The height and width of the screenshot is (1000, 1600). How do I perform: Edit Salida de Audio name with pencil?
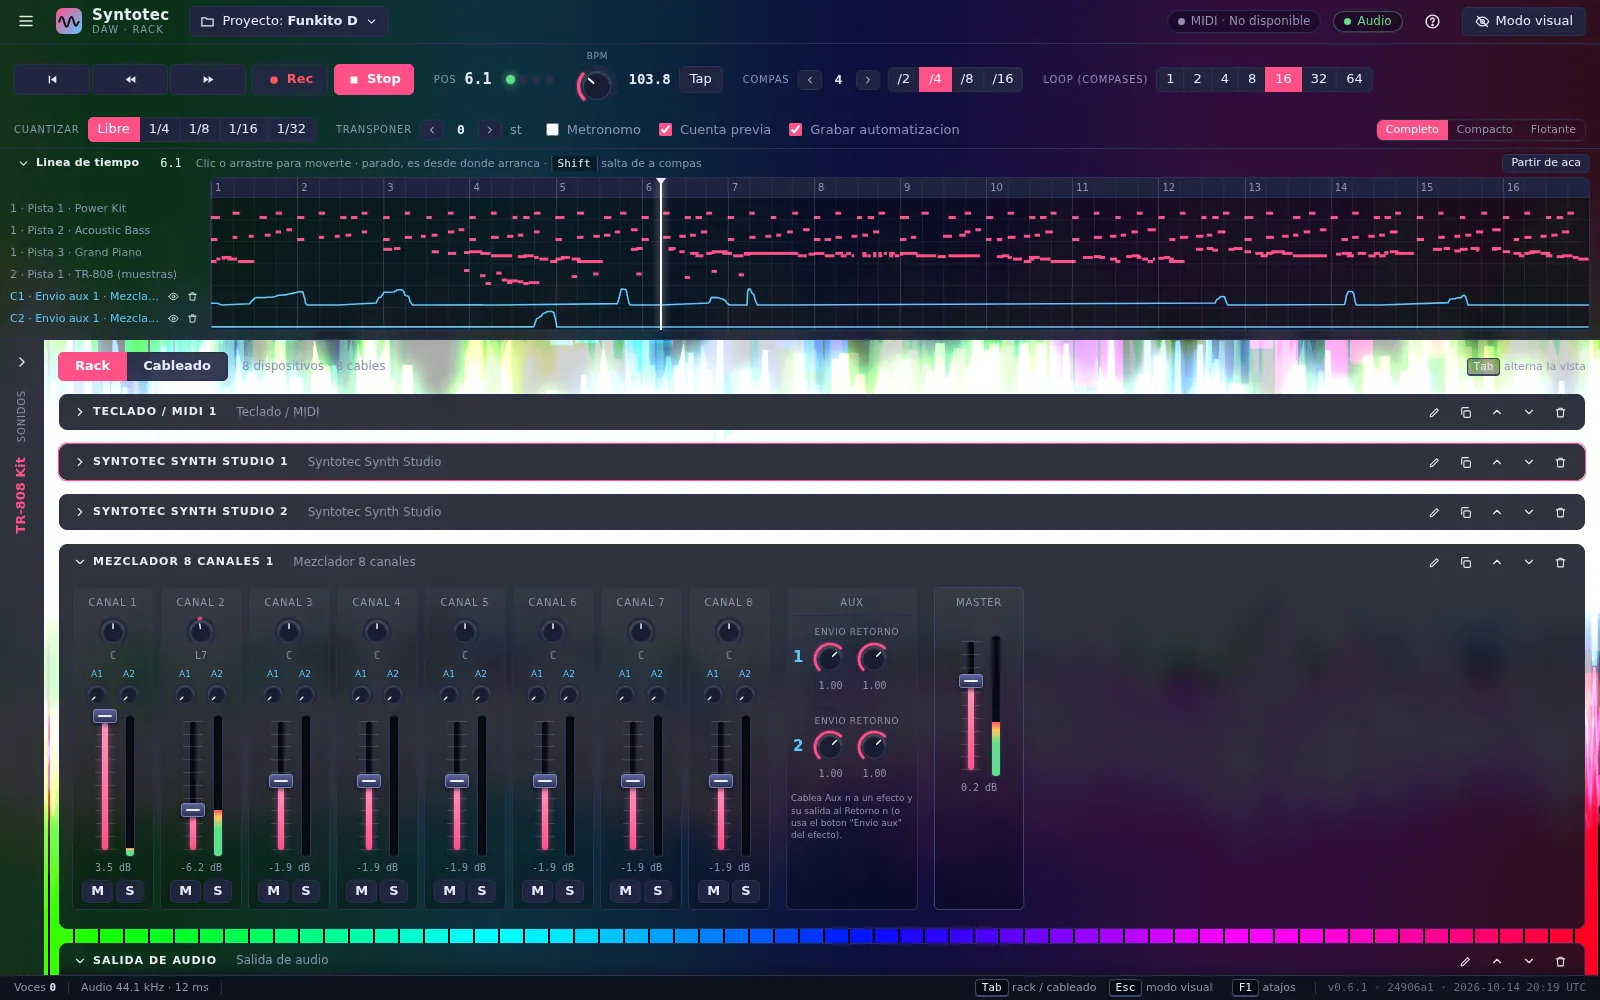click(1465, 961)
